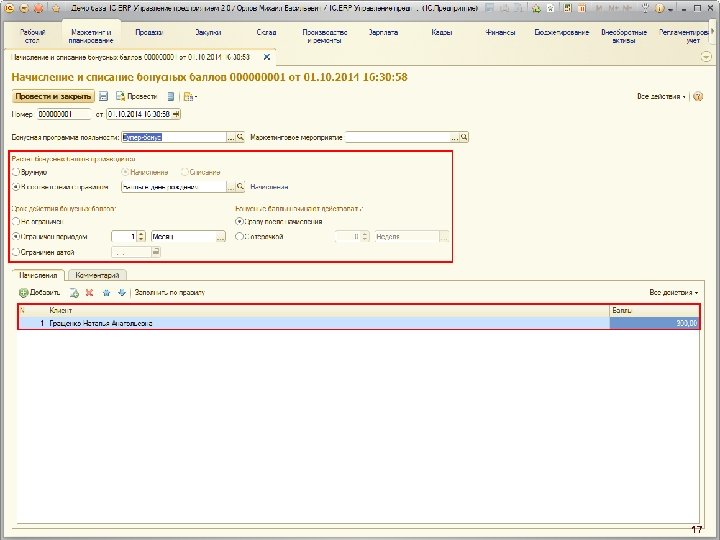Select the Списание radio option
Image resolution: width=720 pixels, height=540 pixels.
tap(184, 172)
